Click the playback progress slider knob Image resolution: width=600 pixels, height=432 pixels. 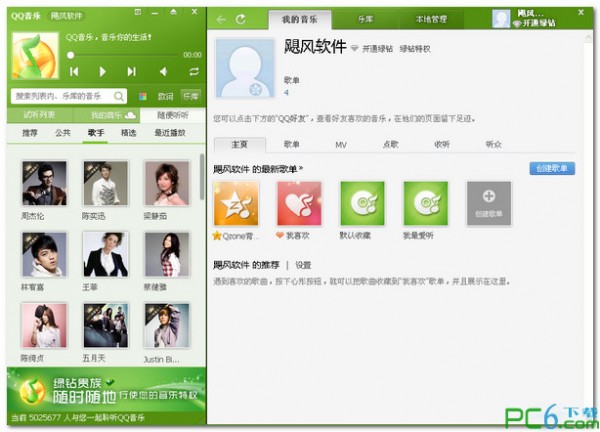point(70,55)
